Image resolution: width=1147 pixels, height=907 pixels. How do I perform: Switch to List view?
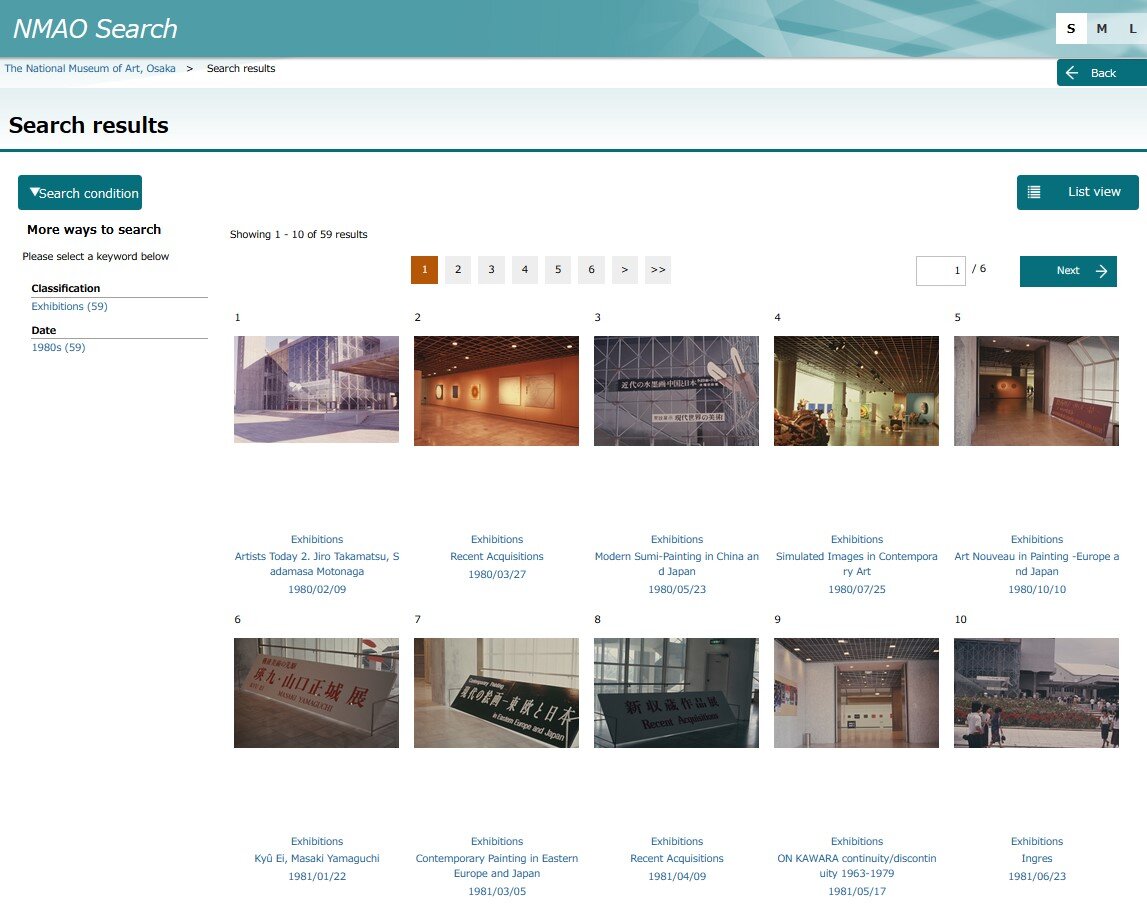coord(1077,192)
